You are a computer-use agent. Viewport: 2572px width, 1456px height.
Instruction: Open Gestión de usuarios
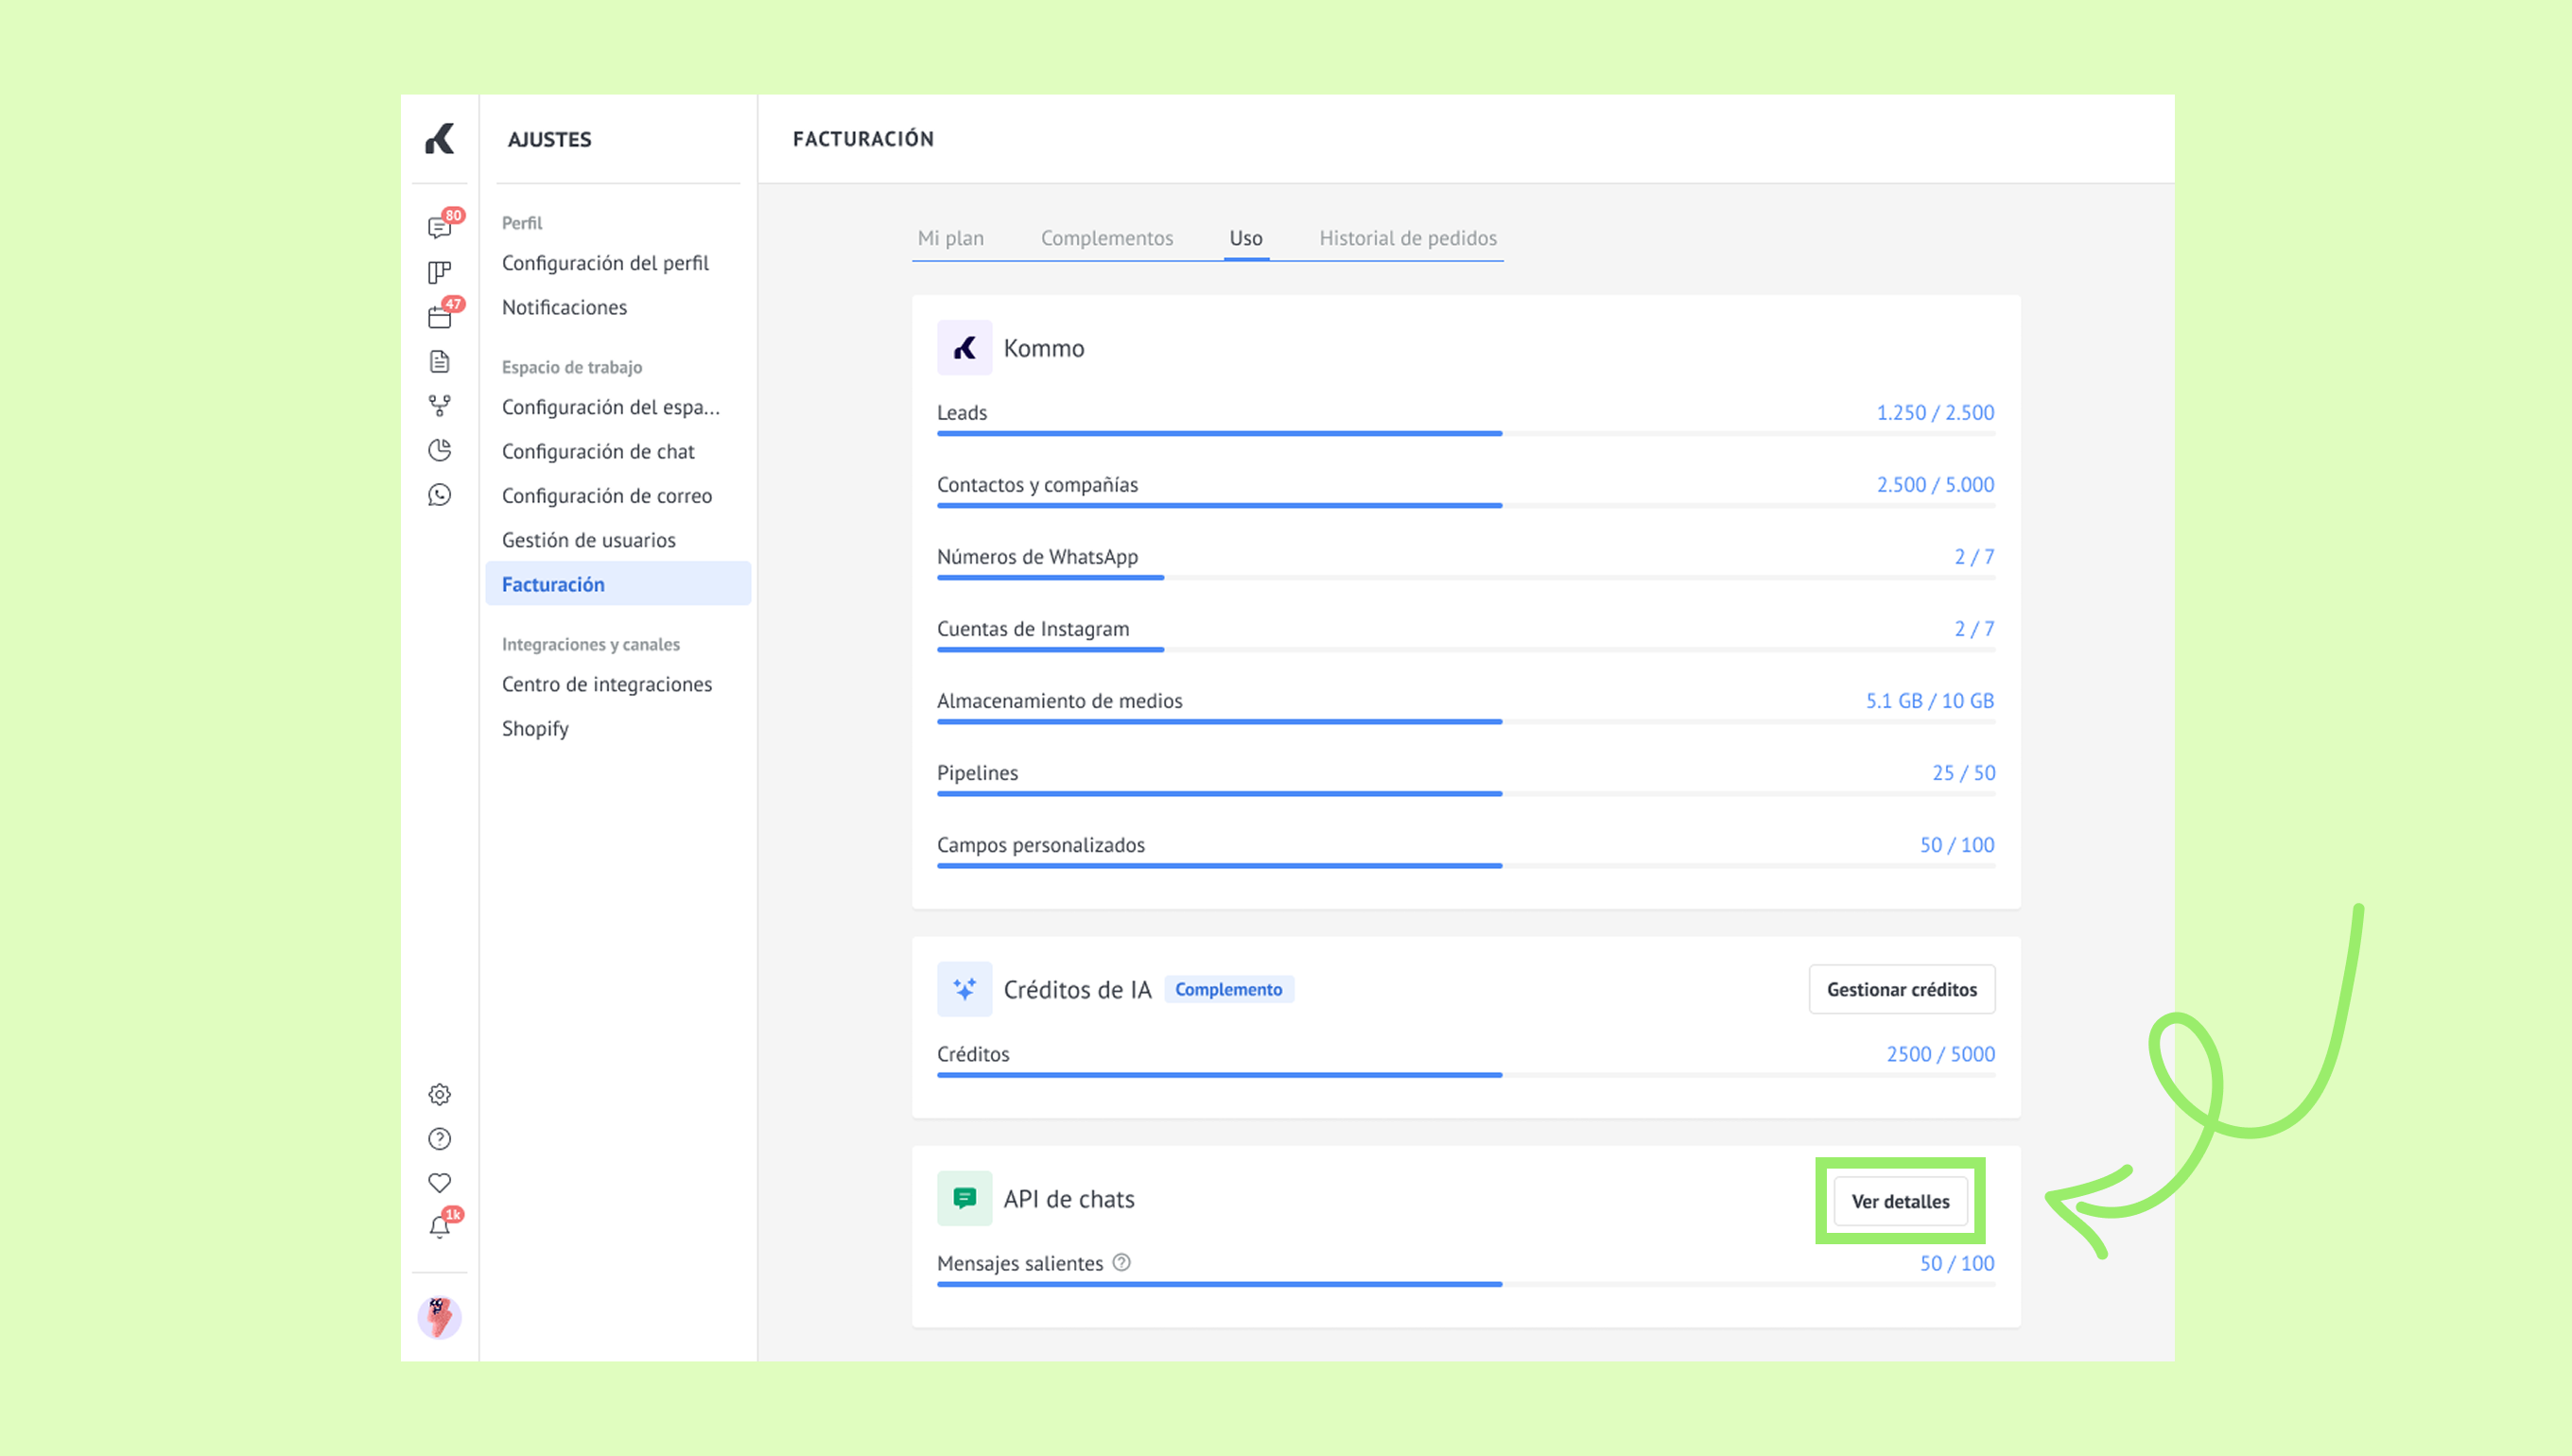(x=588, y=540)
